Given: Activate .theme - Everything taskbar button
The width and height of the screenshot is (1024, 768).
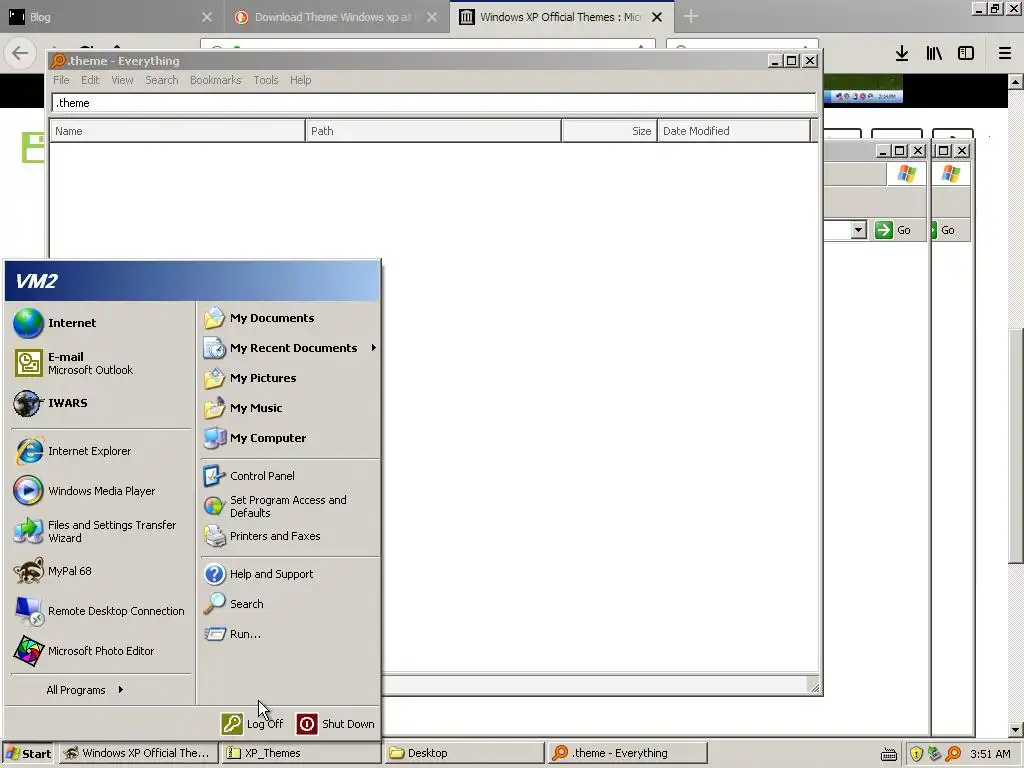Looking at the screenshot, I should pyautogui.click(x=626, y=753).
